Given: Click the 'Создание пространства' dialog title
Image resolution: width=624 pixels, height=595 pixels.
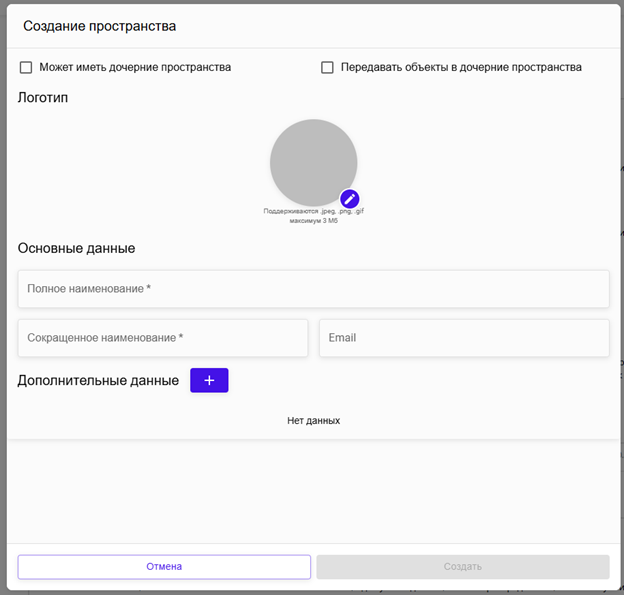Looking at the screenshot, I should pos(99,26).
